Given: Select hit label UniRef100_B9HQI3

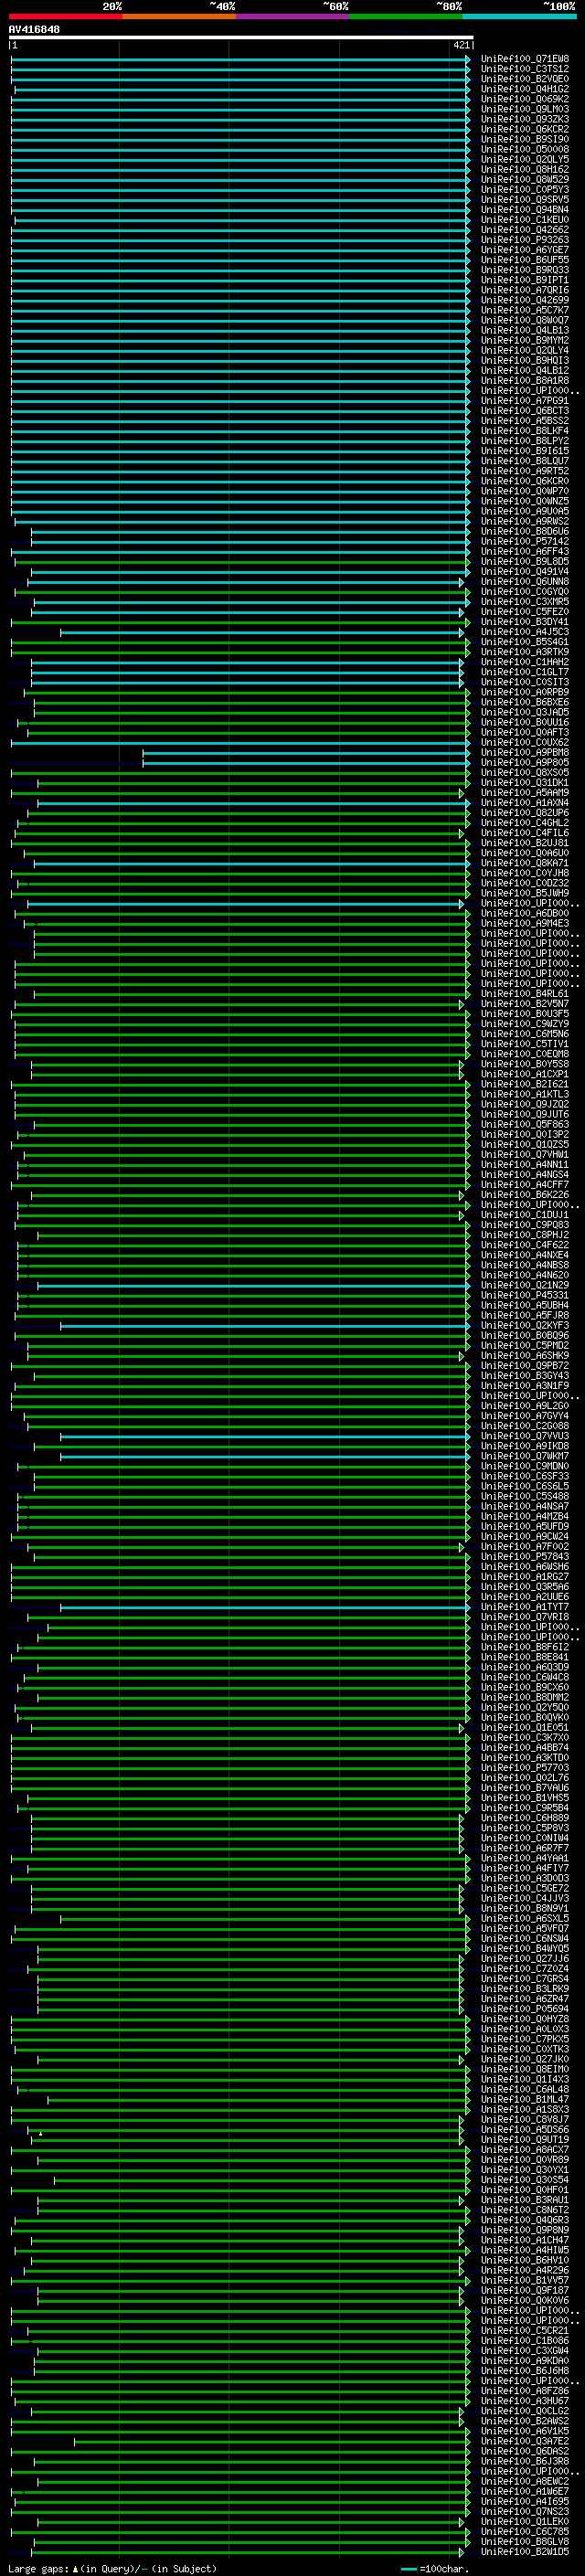Looking at the screenshot, I should tap(525, 360).
